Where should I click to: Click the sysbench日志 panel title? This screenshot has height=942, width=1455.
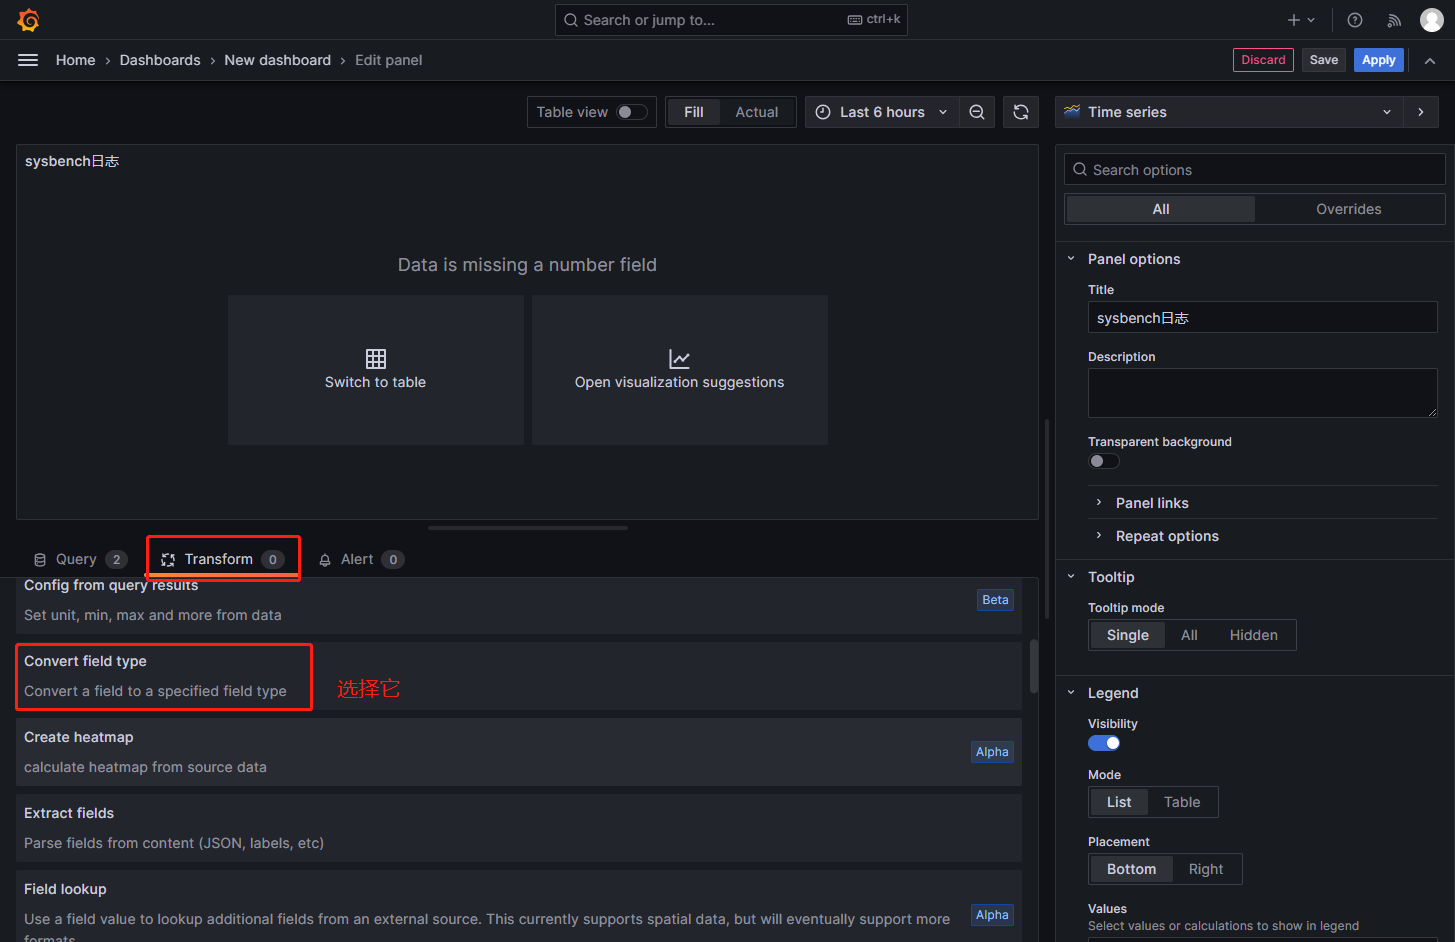(x=72, y=161)
